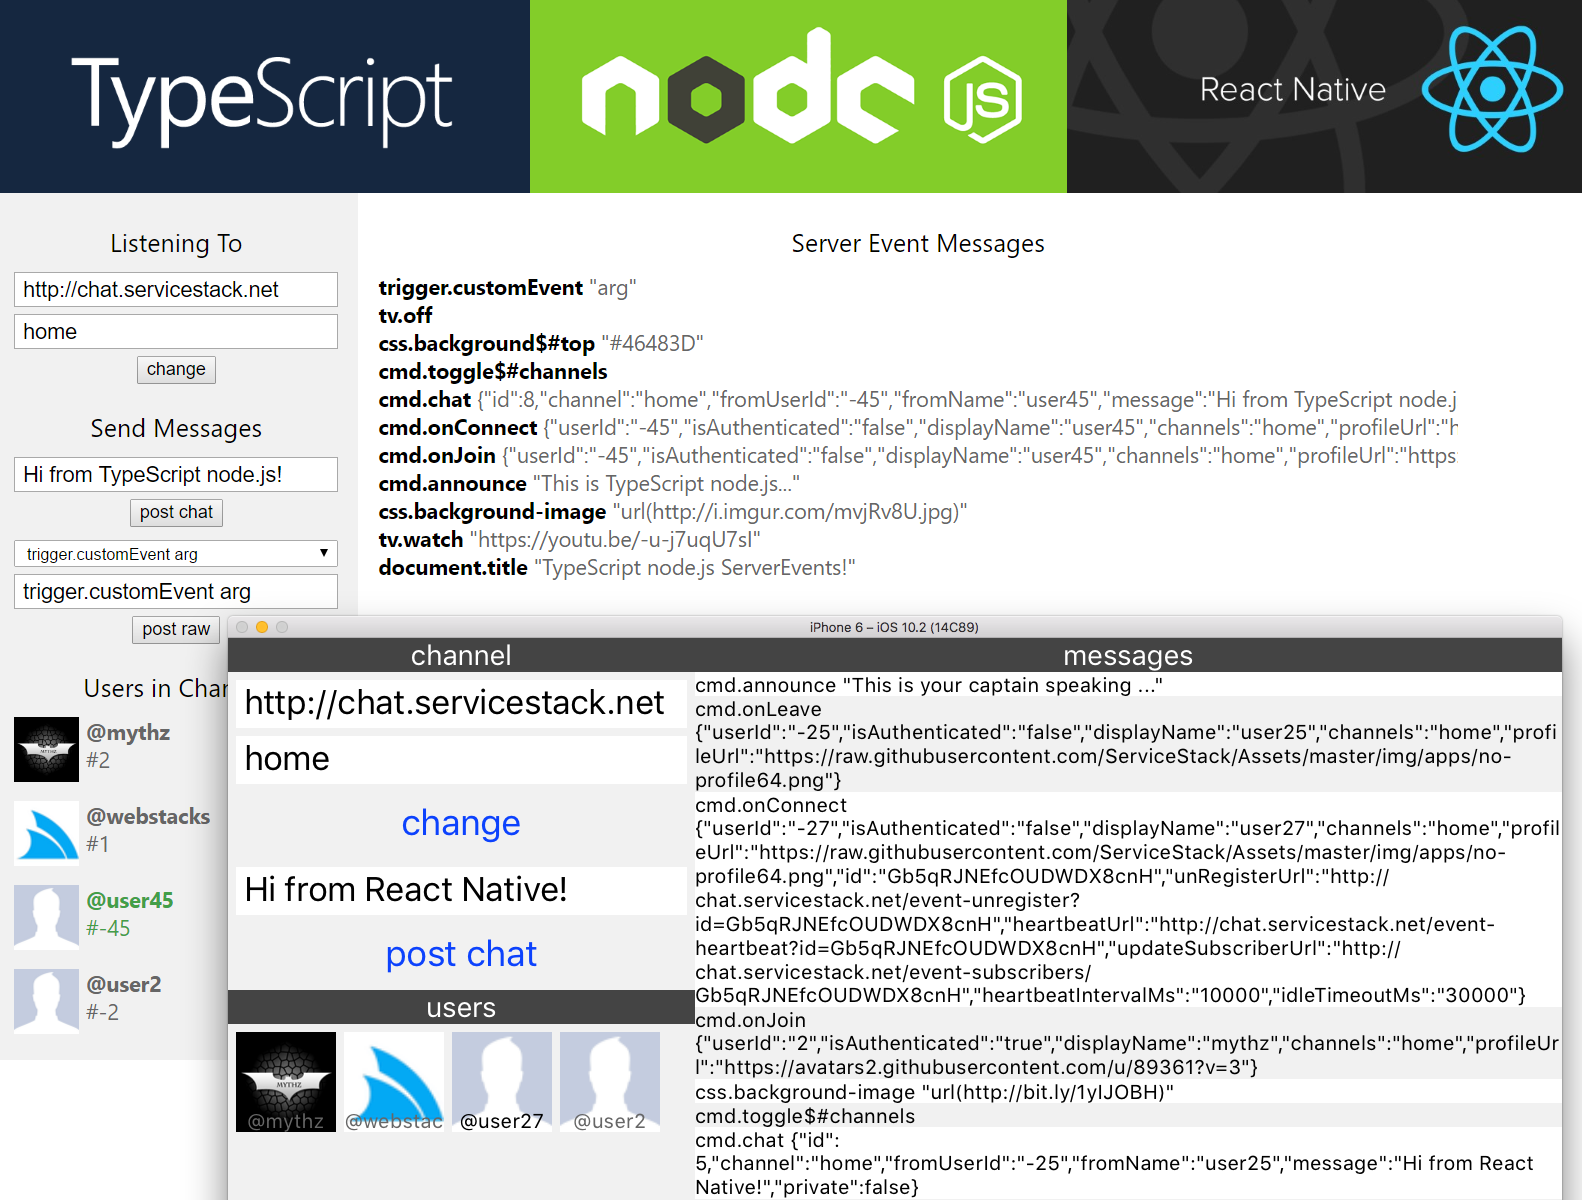Click the change button under Listening To
The width and height of the screenshot is (1582, 1200).
click(x=176, y=369)
